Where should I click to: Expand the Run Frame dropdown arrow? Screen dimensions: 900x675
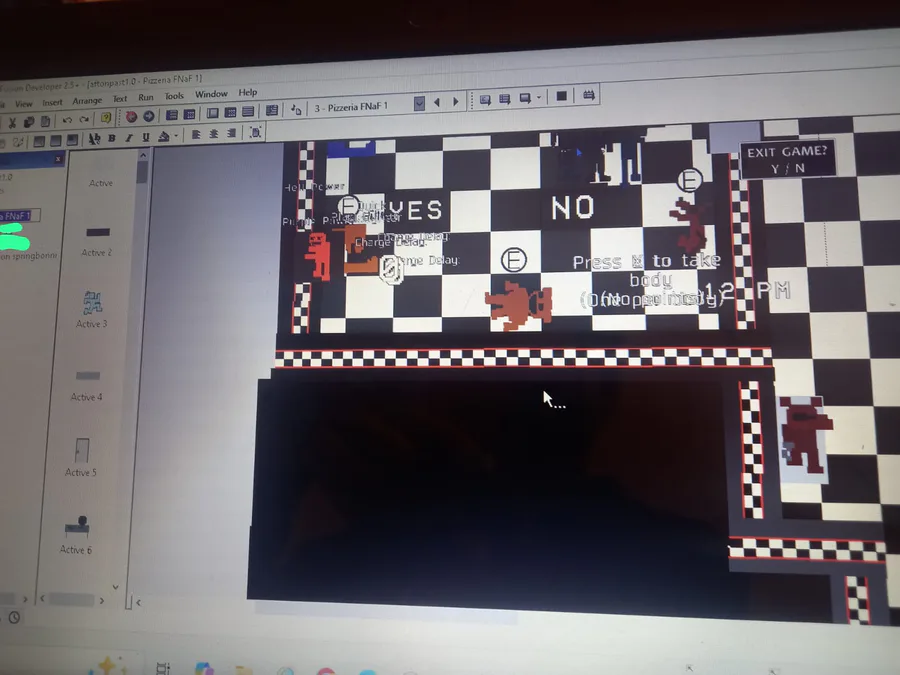tap(539, 98)
